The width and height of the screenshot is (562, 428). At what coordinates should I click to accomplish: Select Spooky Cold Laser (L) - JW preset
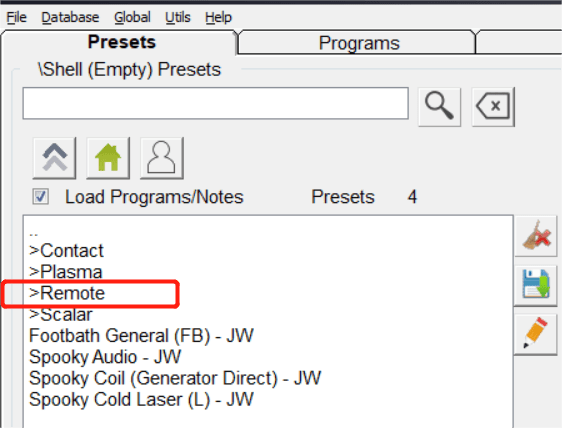coord(141,399)
